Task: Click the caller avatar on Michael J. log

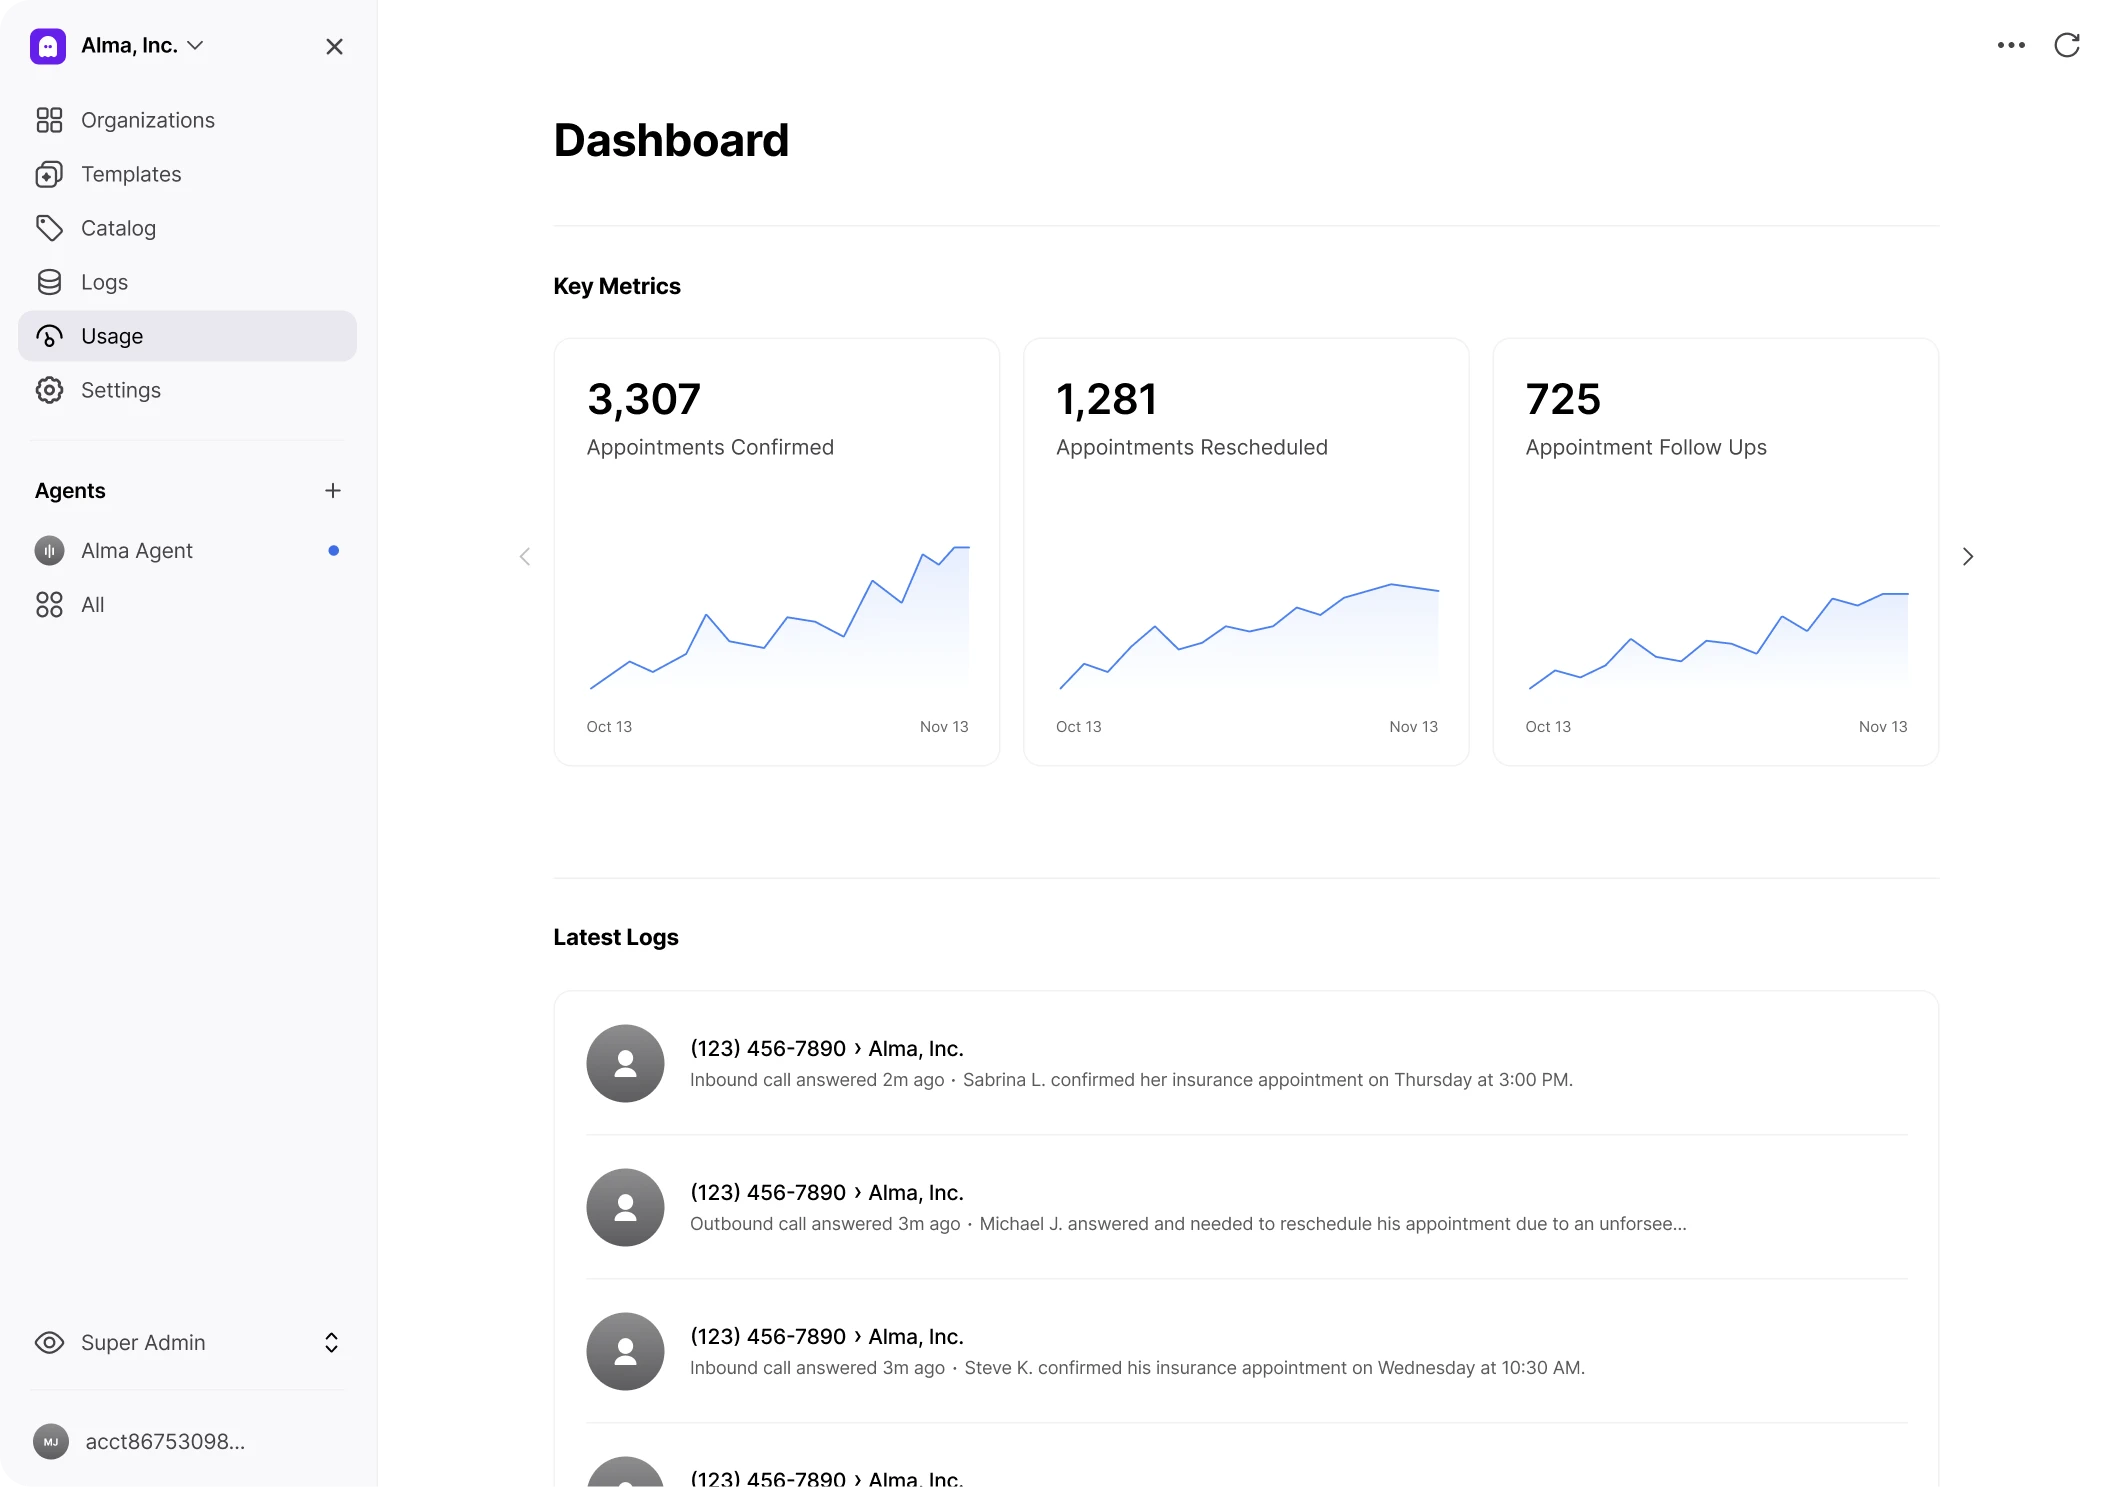Action: pos(625,1208)
